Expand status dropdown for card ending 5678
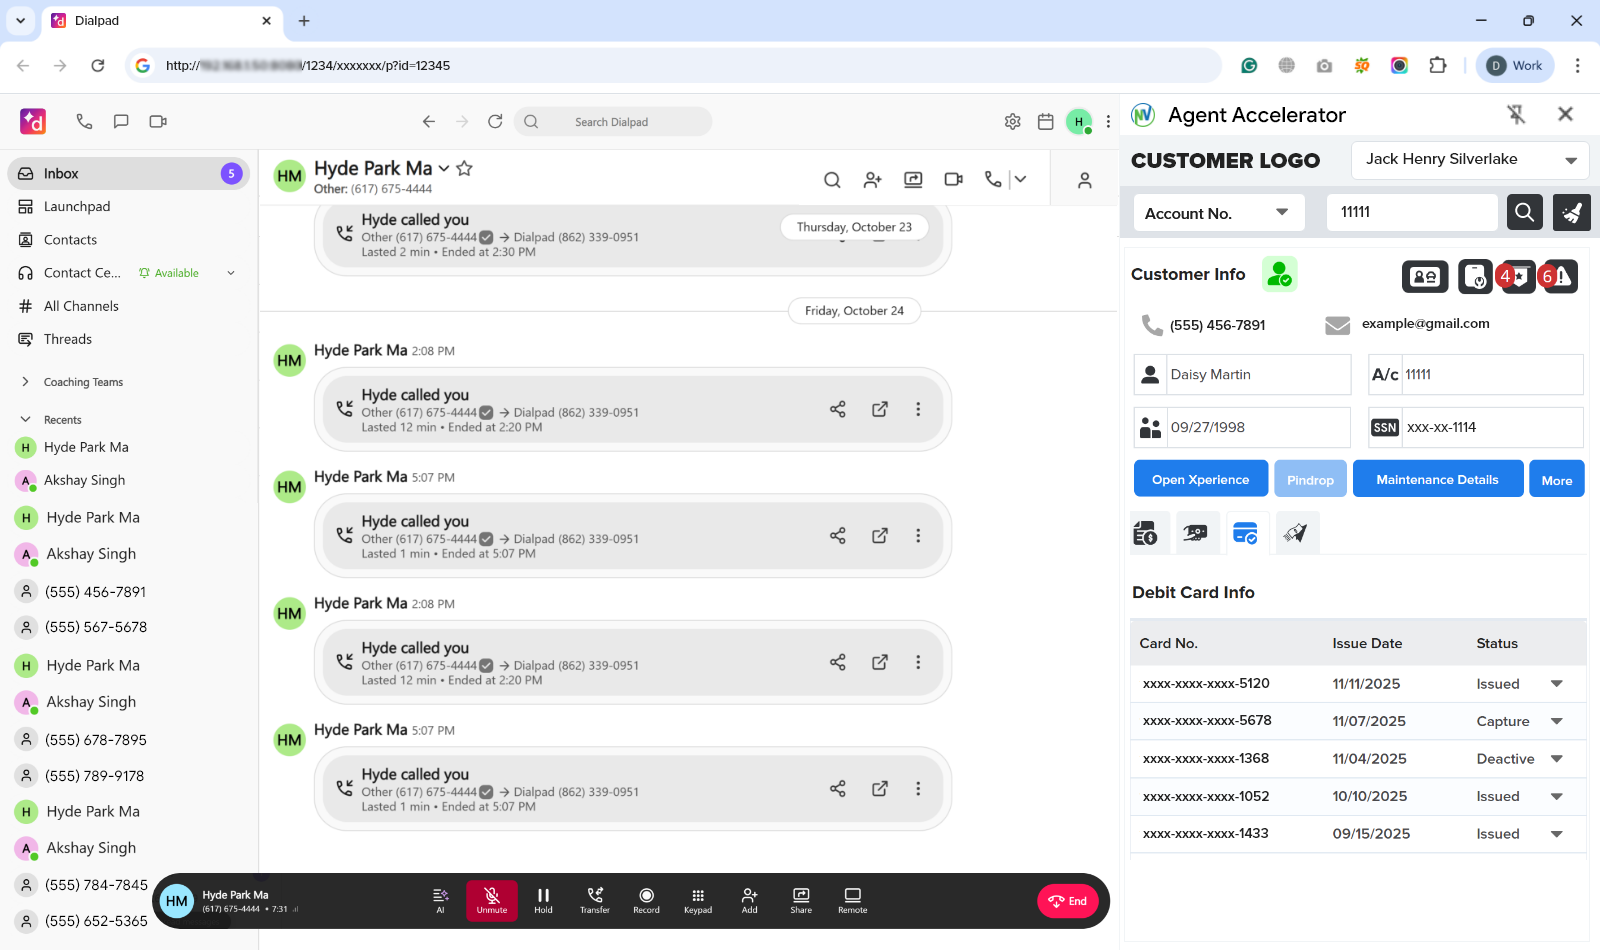This screenshot has height=950, width=1600. [x=1557, y=721]
